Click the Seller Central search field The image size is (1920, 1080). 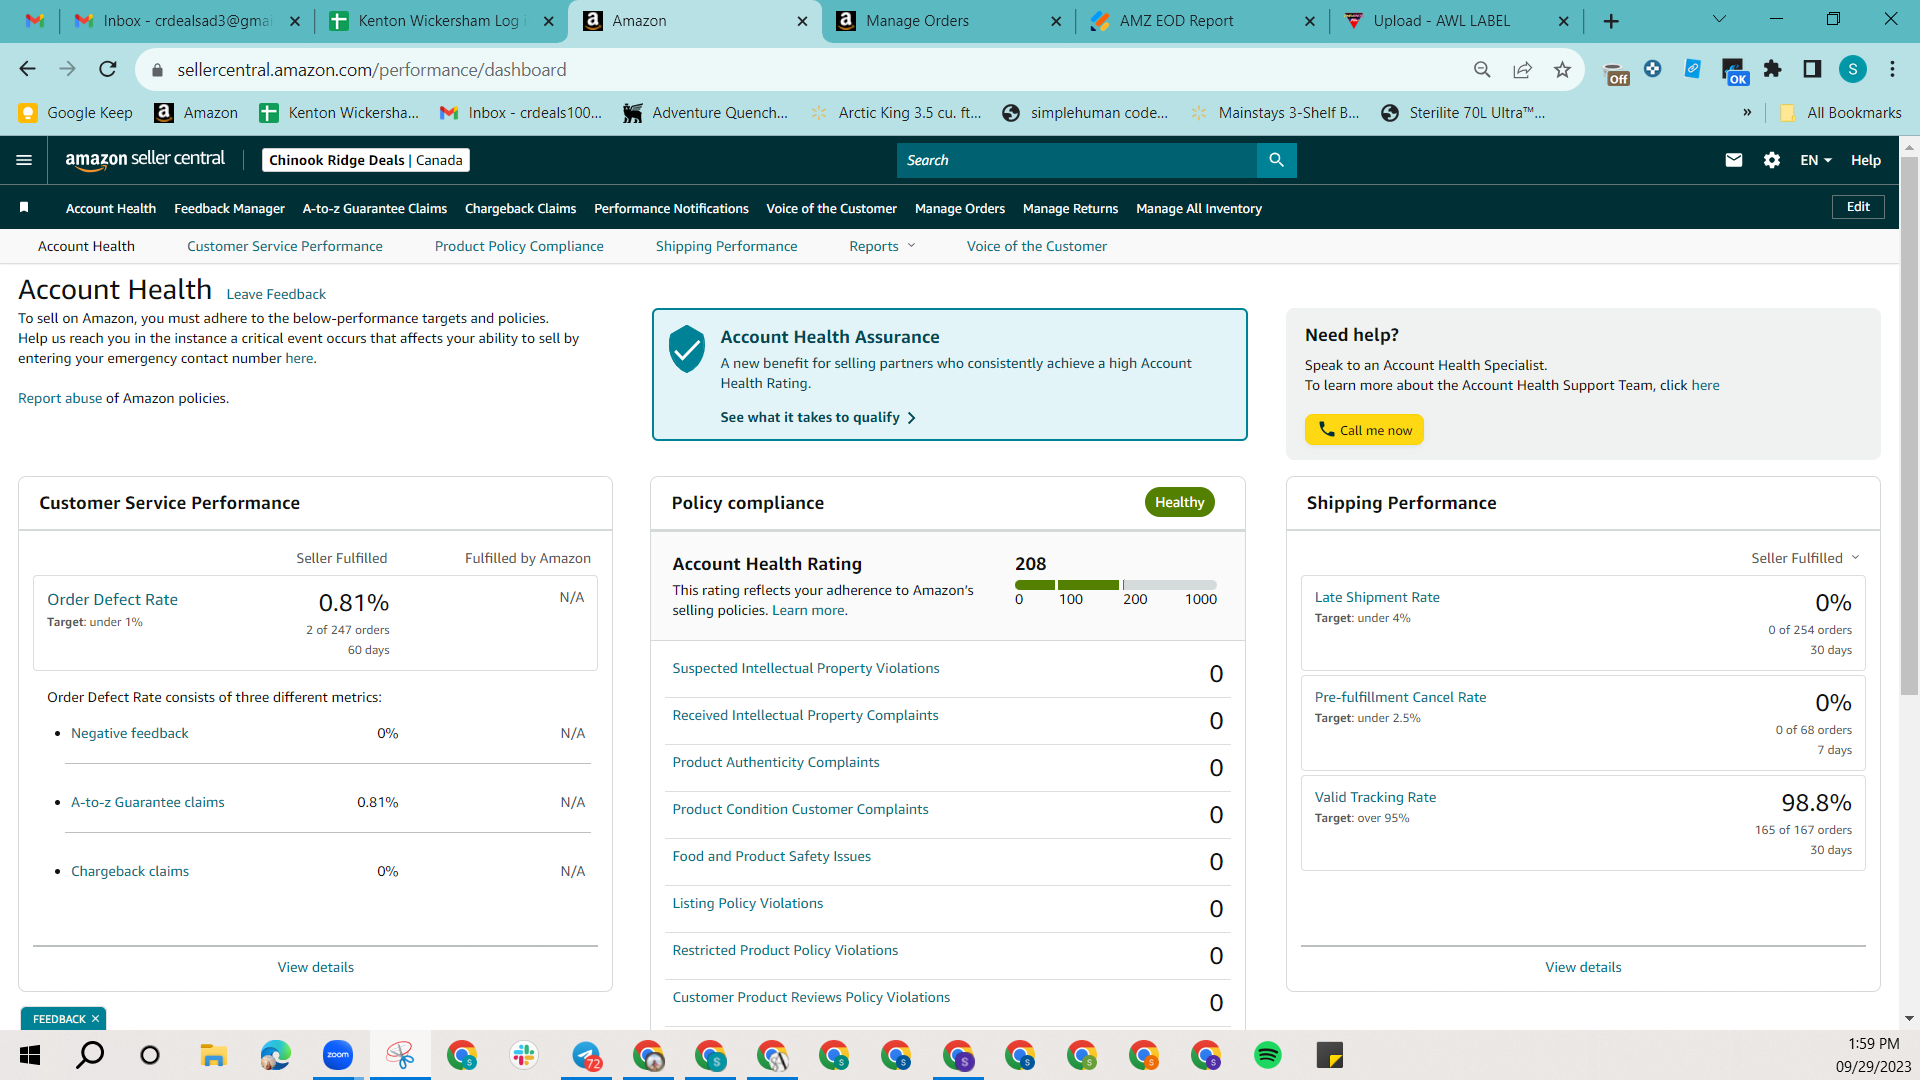tap(1076, 160)
